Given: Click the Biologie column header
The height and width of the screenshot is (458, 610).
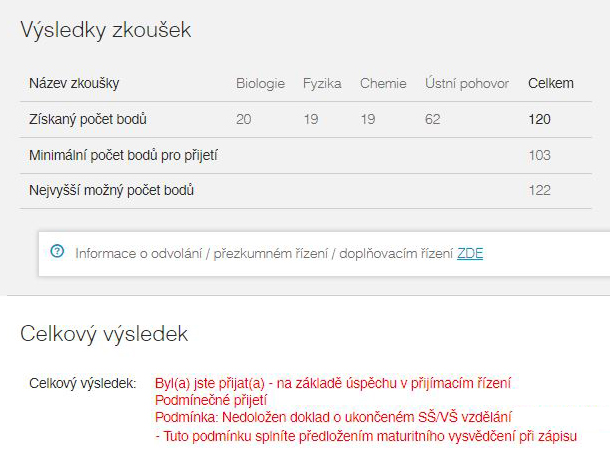Looking at the screenshot, I should 260,83.
